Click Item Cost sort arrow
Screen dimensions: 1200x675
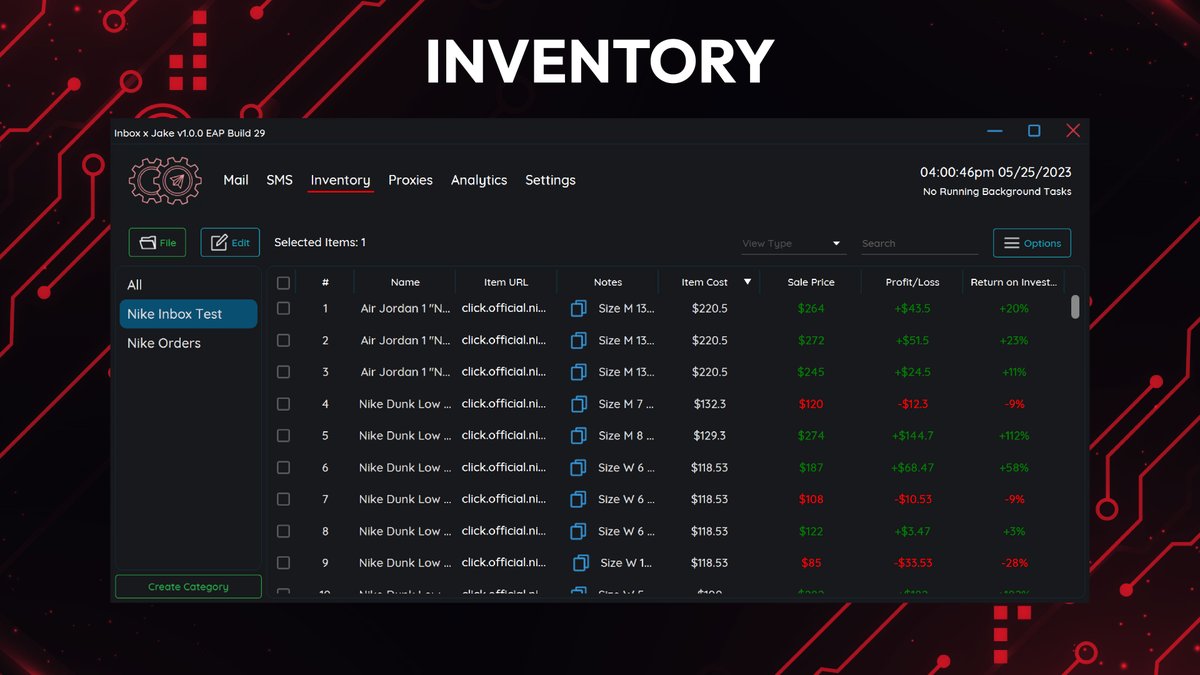point(747,282)
